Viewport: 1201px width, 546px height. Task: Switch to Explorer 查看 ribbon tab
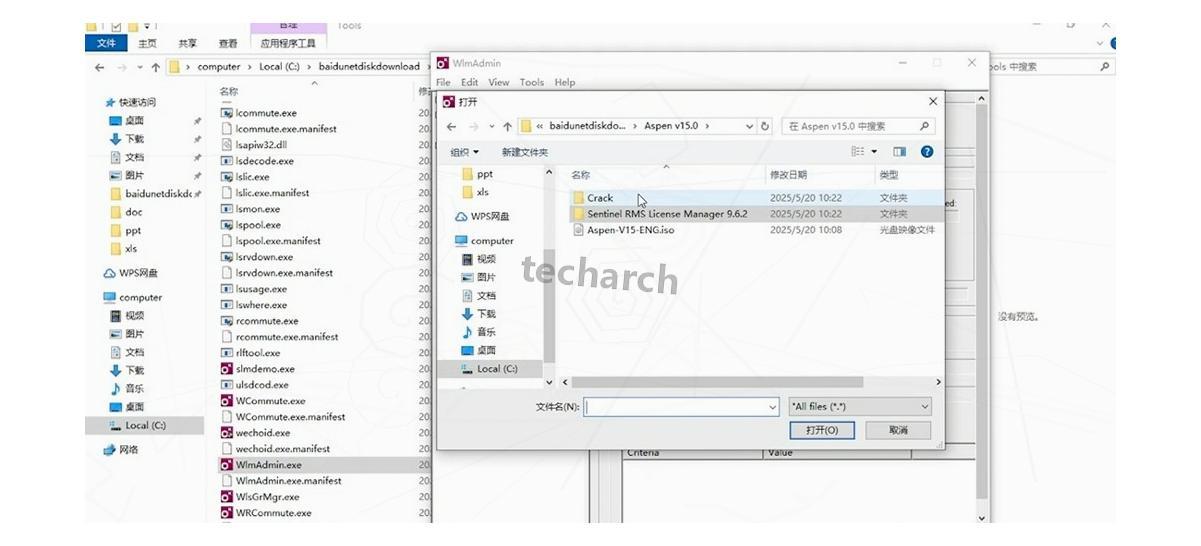(228, 43)
